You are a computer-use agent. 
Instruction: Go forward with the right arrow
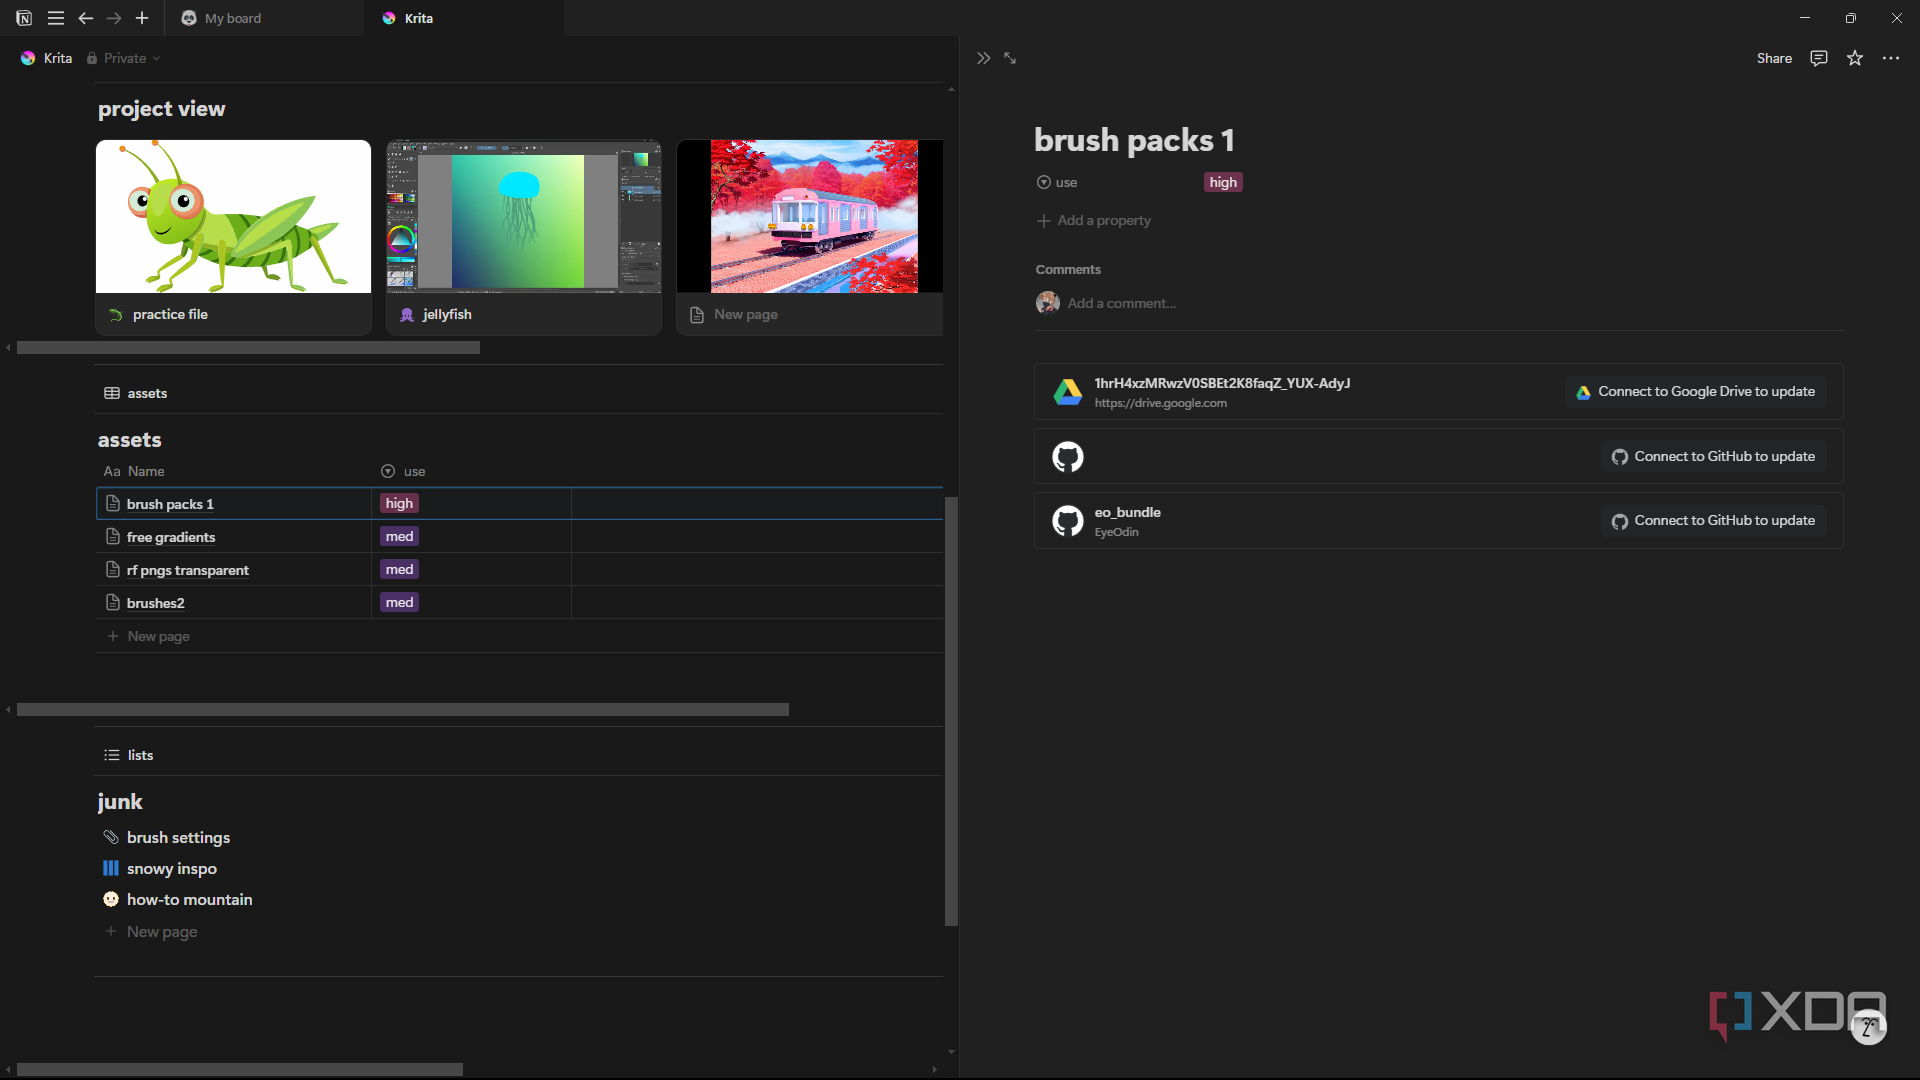(114, 18)
